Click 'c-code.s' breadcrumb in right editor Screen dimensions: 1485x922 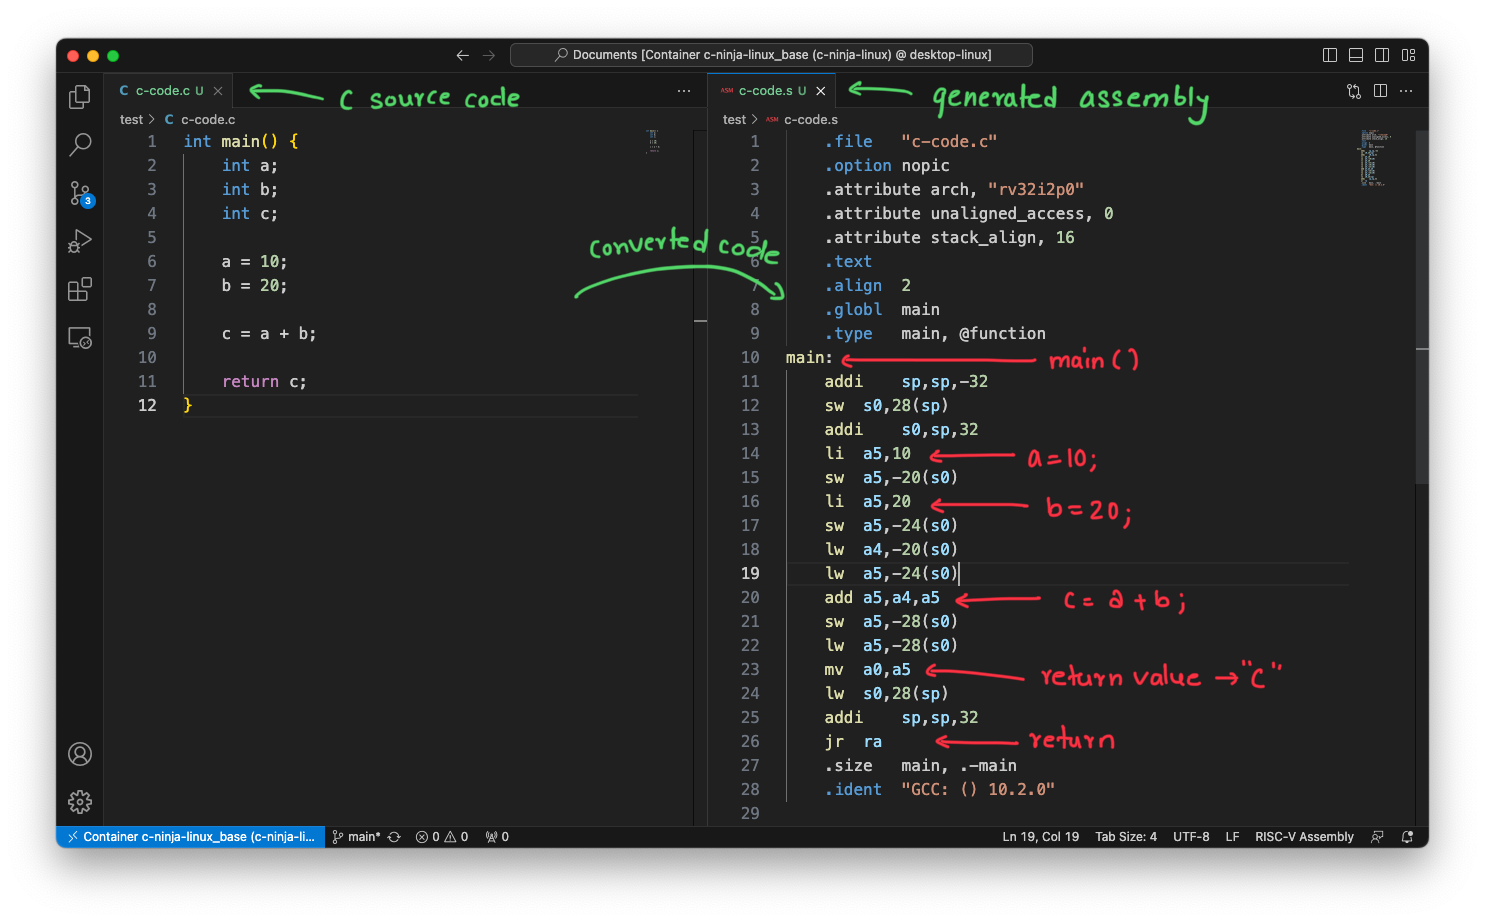[811, 120]
